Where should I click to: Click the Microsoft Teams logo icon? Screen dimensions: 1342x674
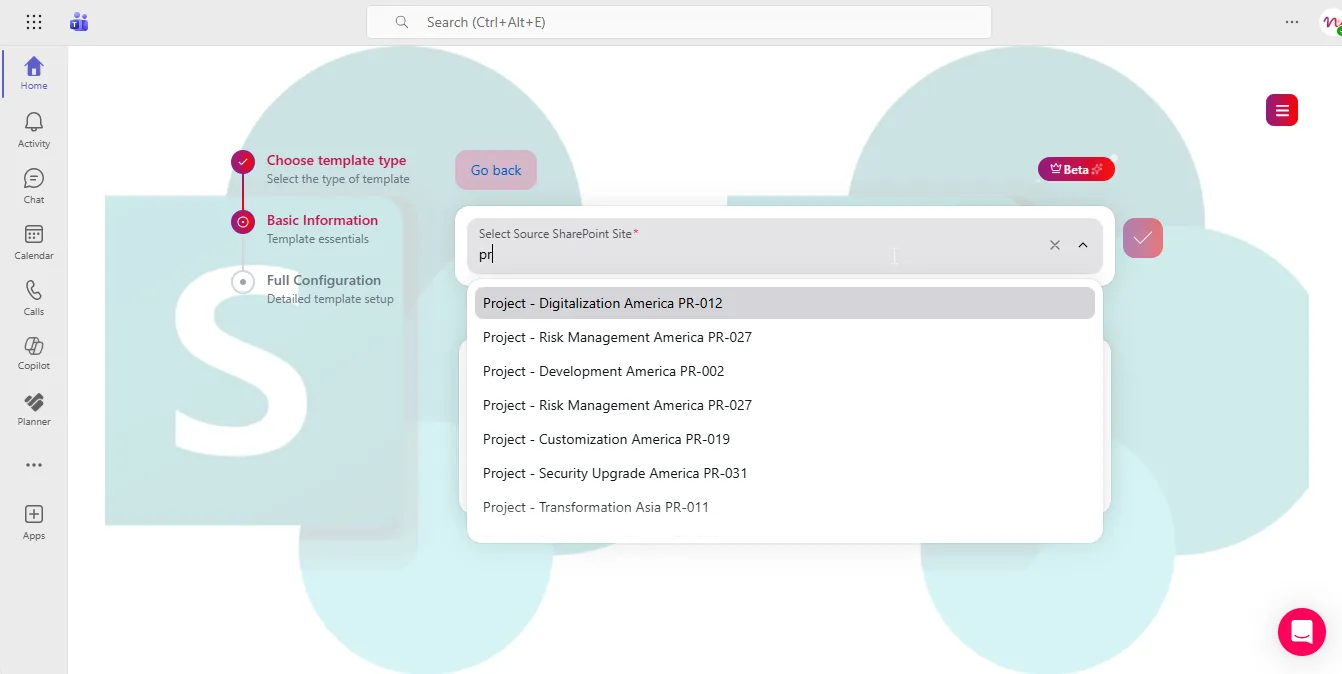tap(79, 22)
